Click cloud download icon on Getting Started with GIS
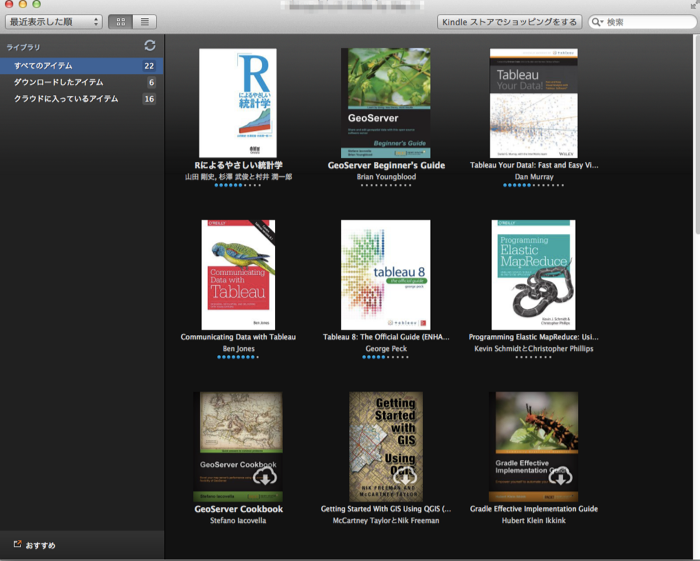Image resolution: width=700 pixels, height=561 pixels. pyautogui.click(x=404, y=477)
